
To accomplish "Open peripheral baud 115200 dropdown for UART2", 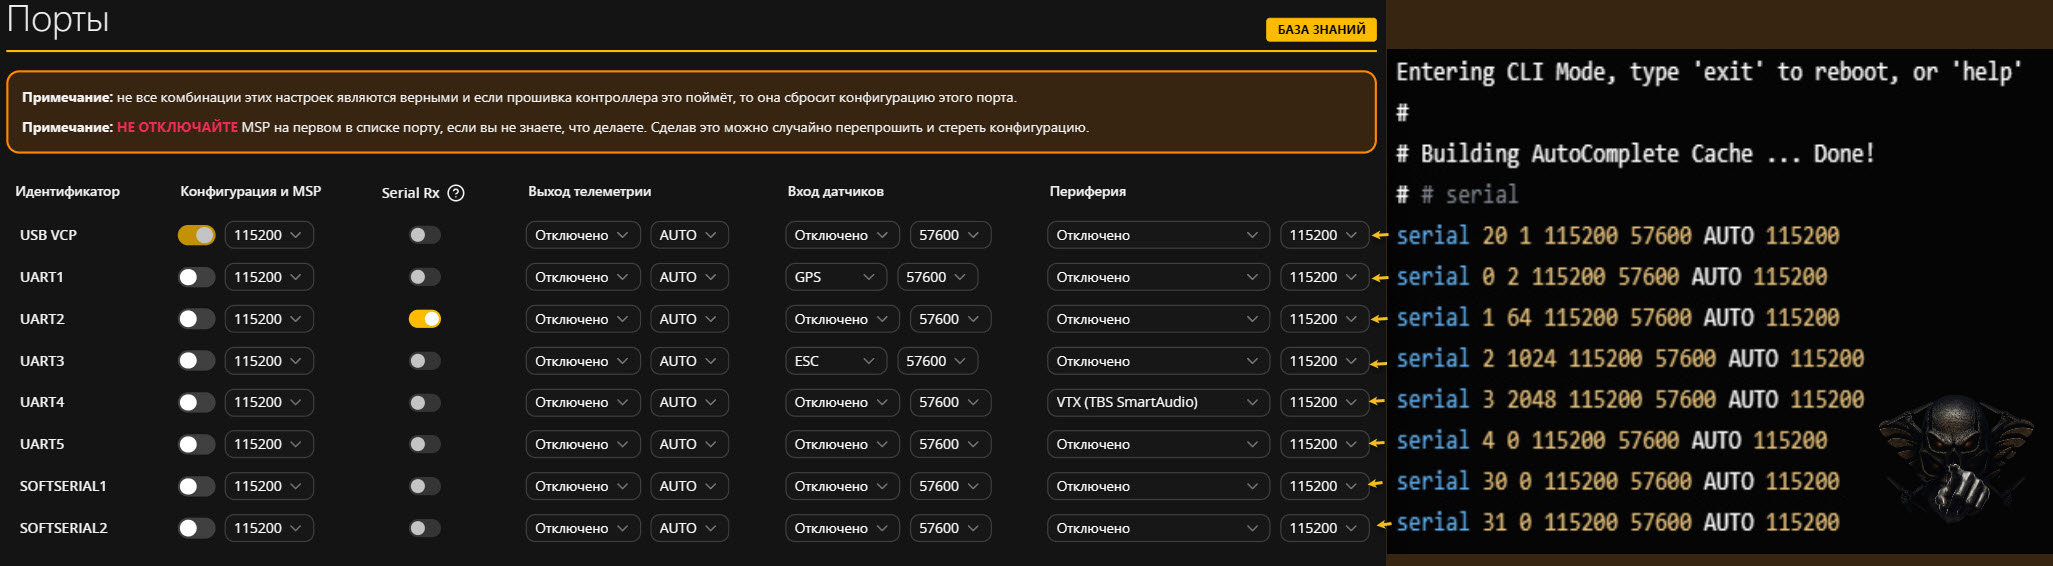I will 1324,319.
